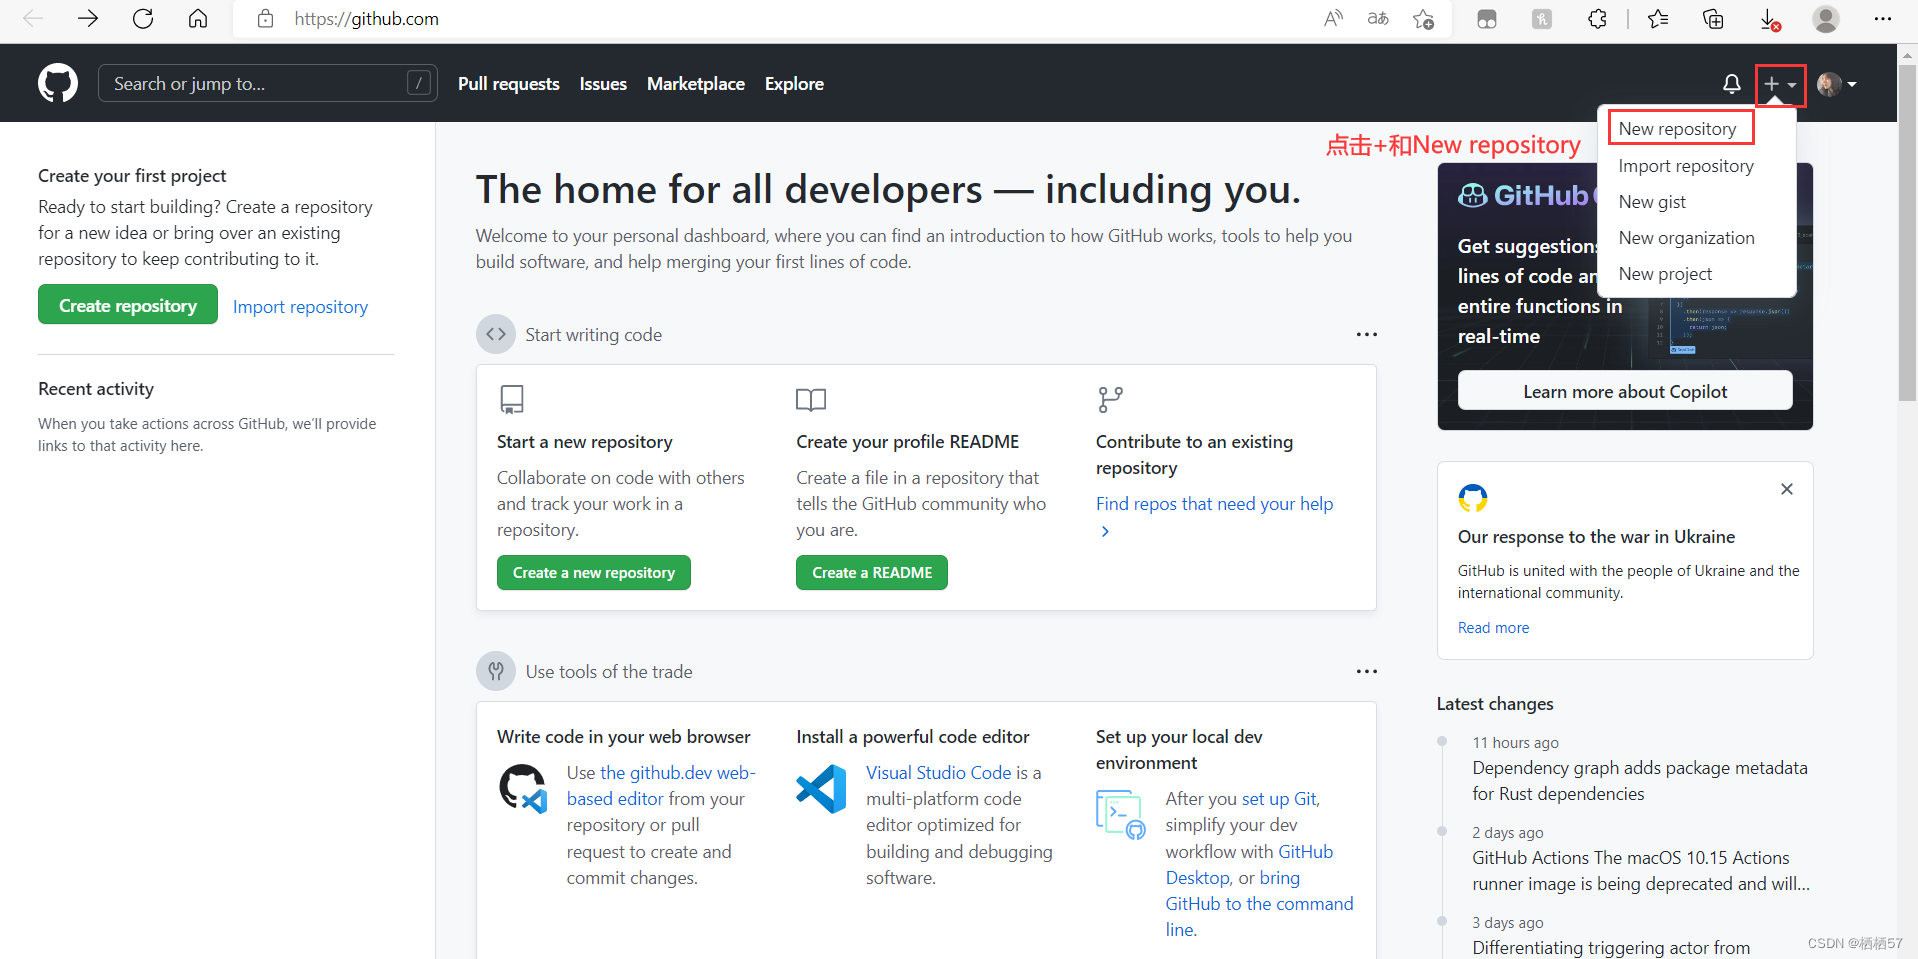This screenshot has width=1918, height=959.
Task: Click Read more about Ukraine response
Action: coord(1493,628)
